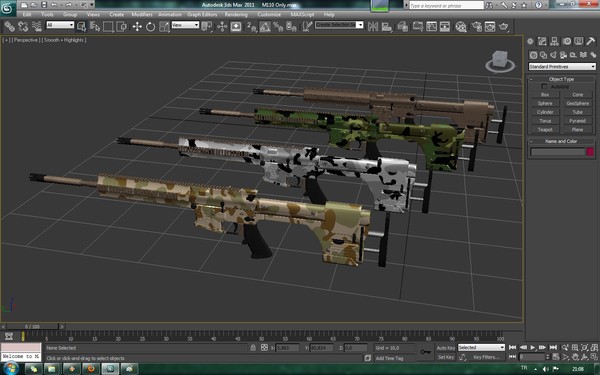This screenshot has height=375, width=600.
Task: Enable the AutoGrid checkbox
Action: click(x=544, y=87)
